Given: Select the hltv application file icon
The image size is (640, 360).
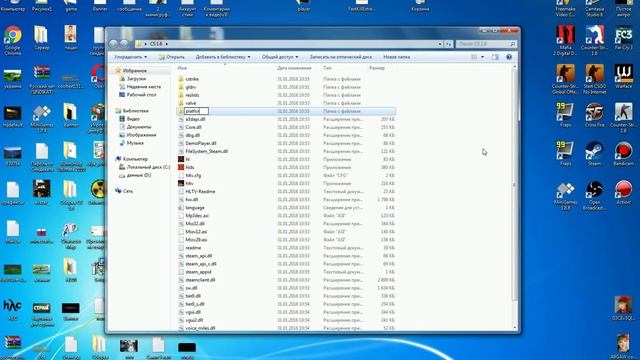Looking at the screenshot, I should click(x=181, y=183).
